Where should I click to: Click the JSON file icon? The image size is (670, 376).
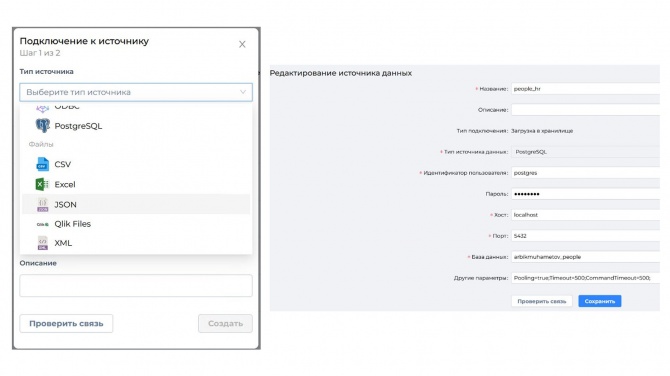(x=42, y=205)
